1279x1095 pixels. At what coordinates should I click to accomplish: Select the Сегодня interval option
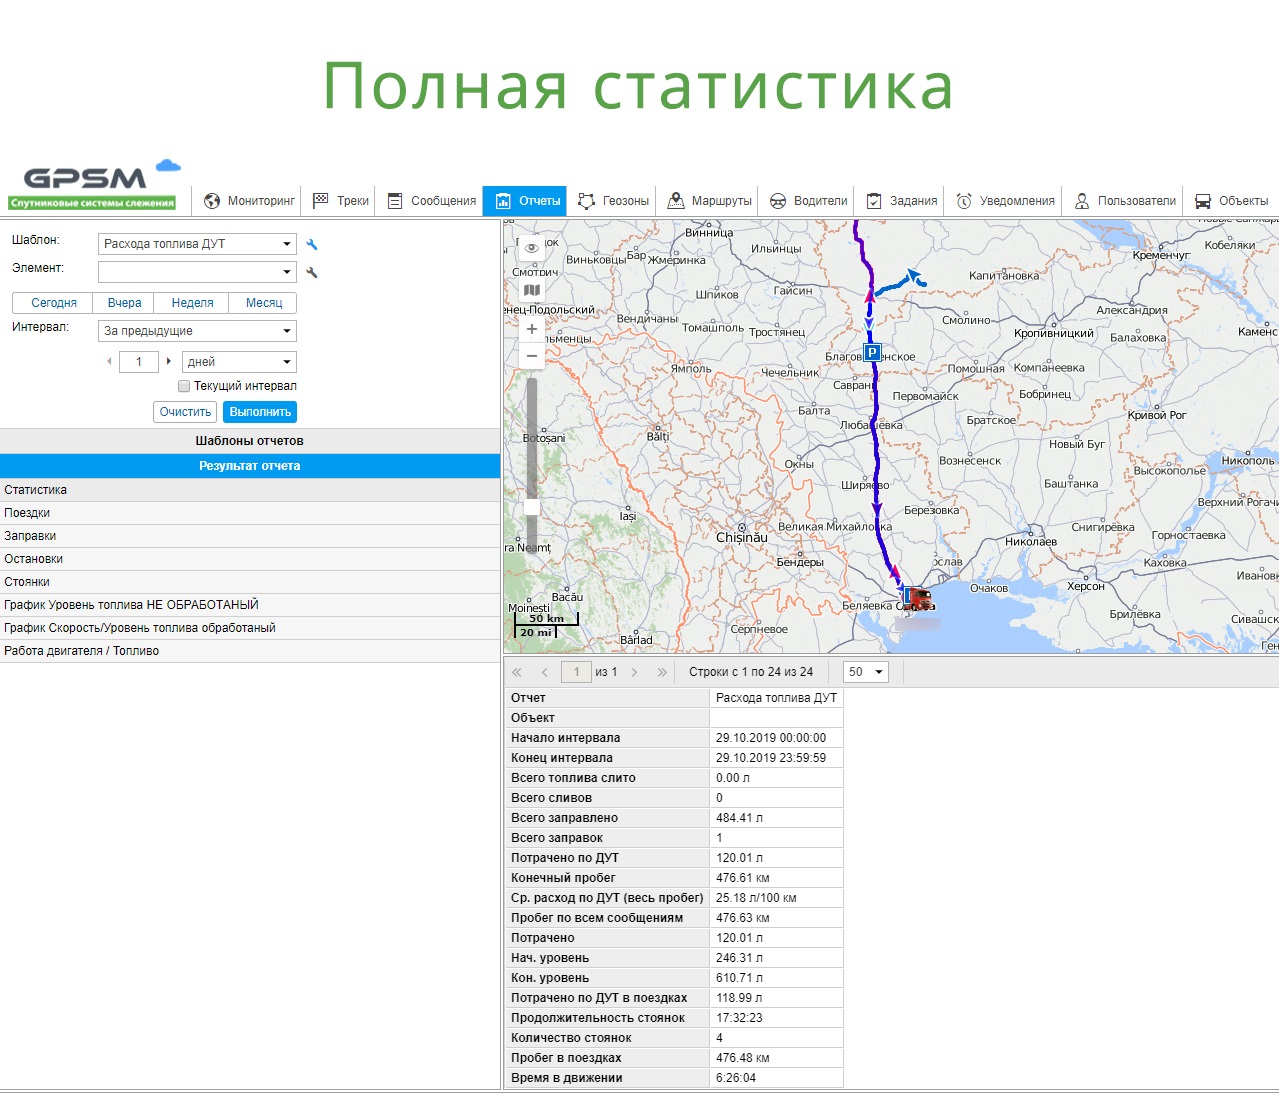(x=54, y=303)
